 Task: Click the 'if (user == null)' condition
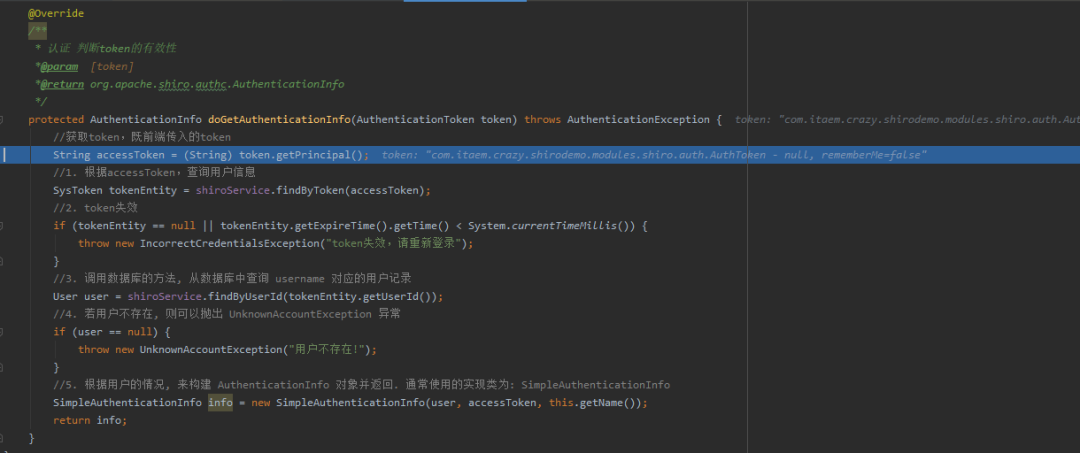coord(107,332)
